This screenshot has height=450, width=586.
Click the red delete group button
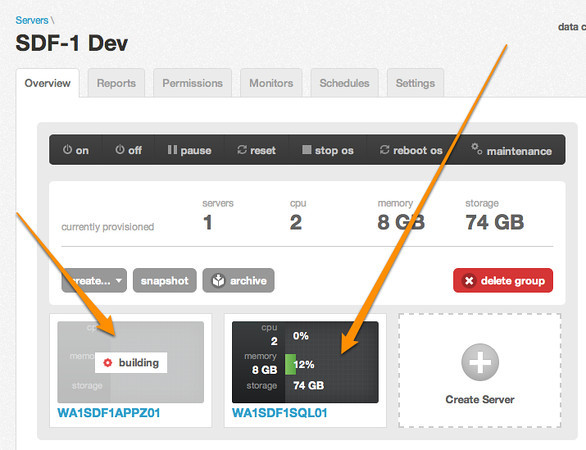[x=503, y=280]
